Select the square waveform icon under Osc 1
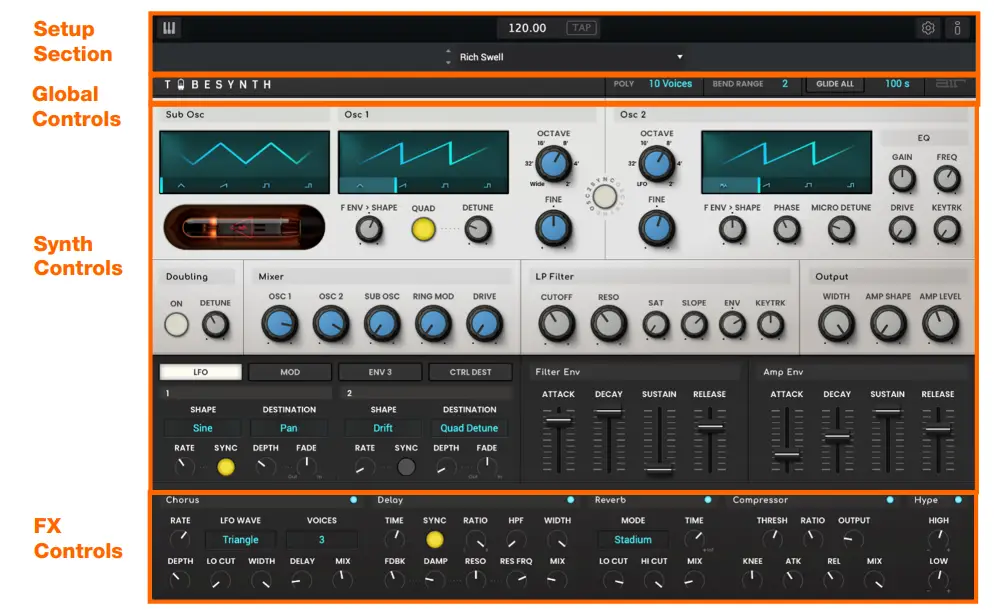994x612 pixels. 445,185
